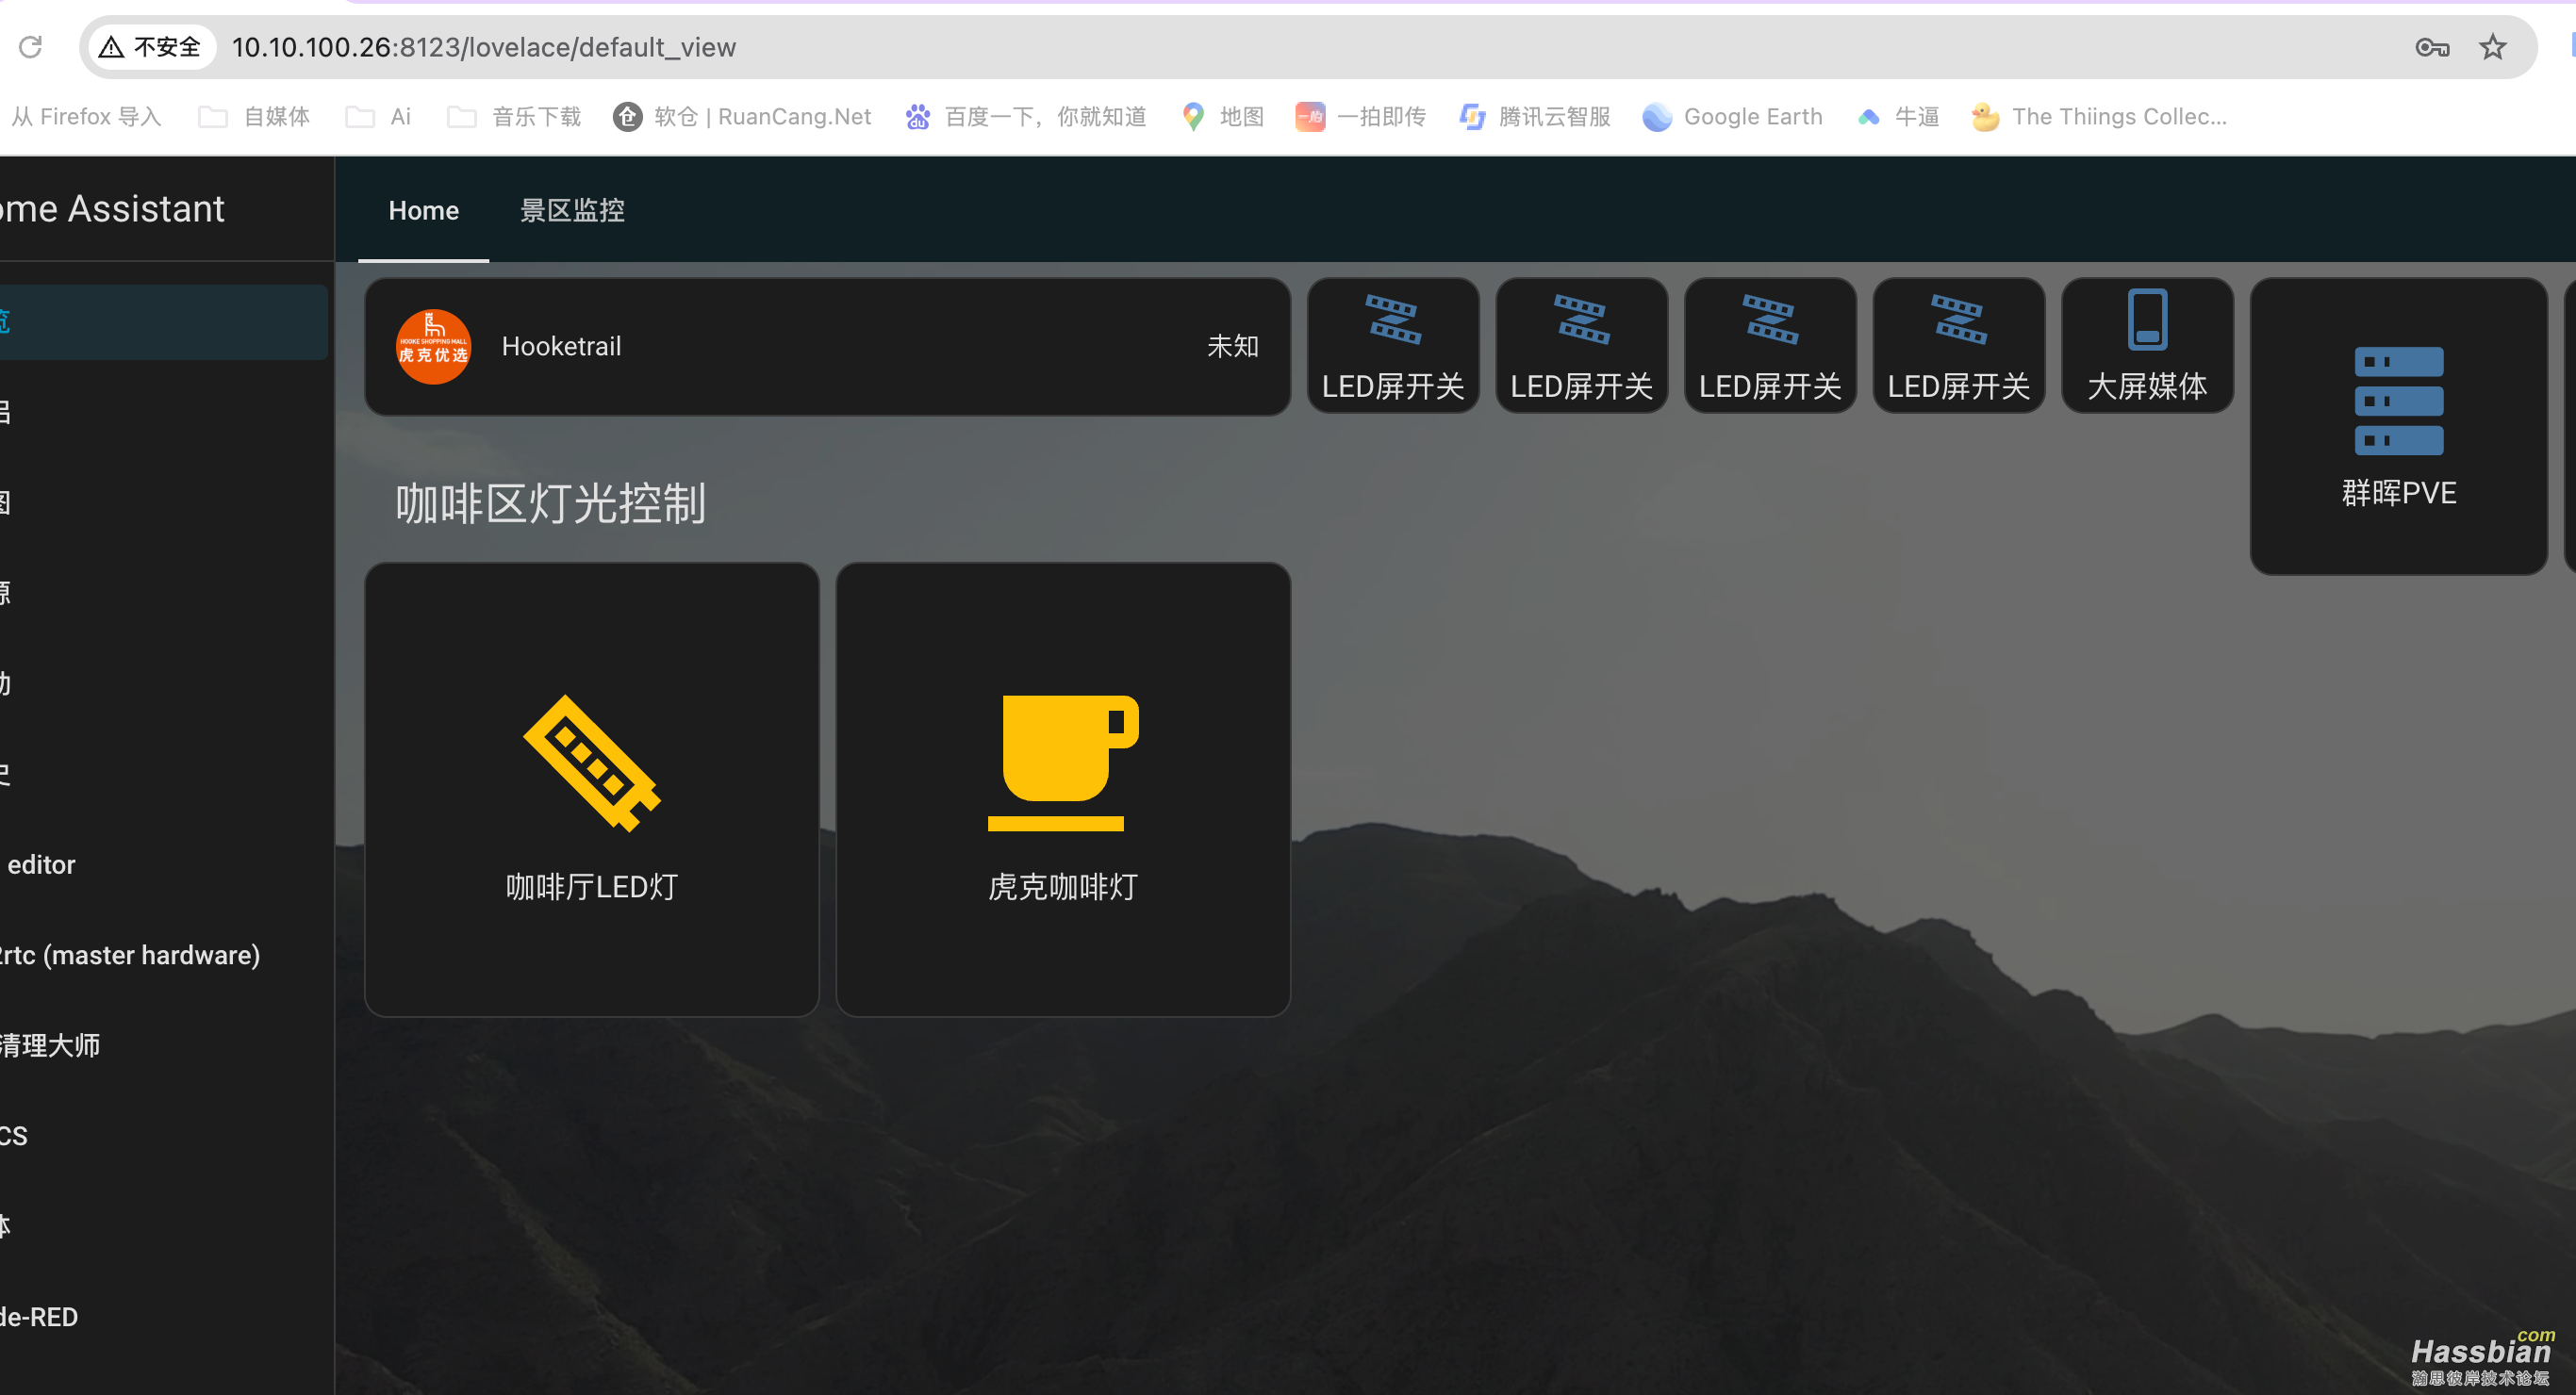Open the 大屏媒体 phone icon card
This screenshot has height=1395, width=2576.
pos(2146,321)
